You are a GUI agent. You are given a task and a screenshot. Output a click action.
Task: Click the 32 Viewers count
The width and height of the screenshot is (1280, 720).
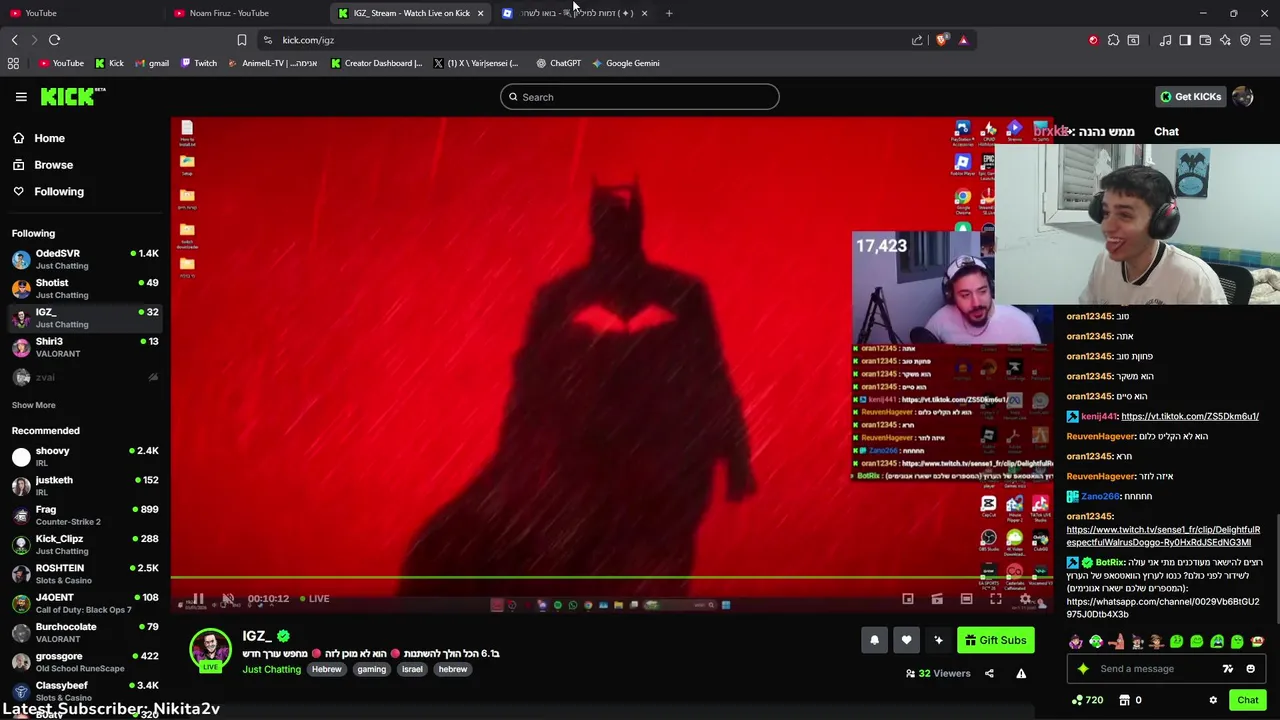938,673
